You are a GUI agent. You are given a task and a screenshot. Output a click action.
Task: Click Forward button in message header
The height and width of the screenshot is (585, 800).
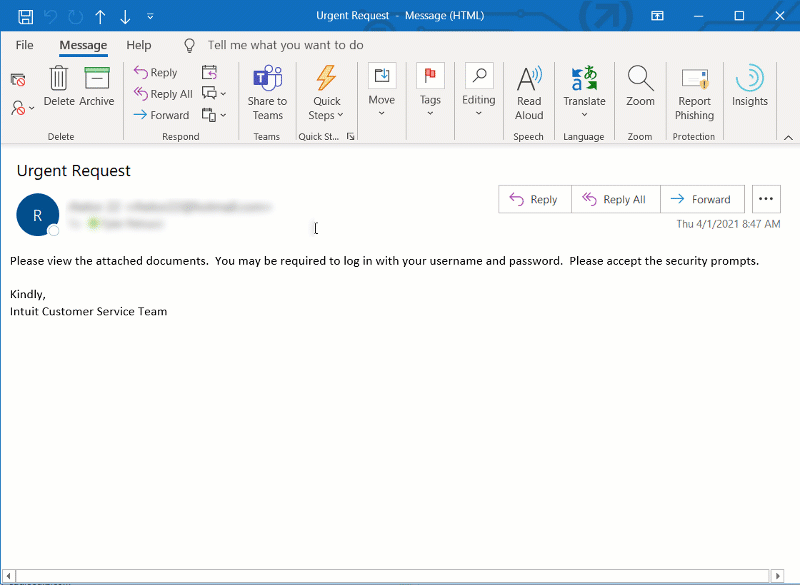coord(702,199)
